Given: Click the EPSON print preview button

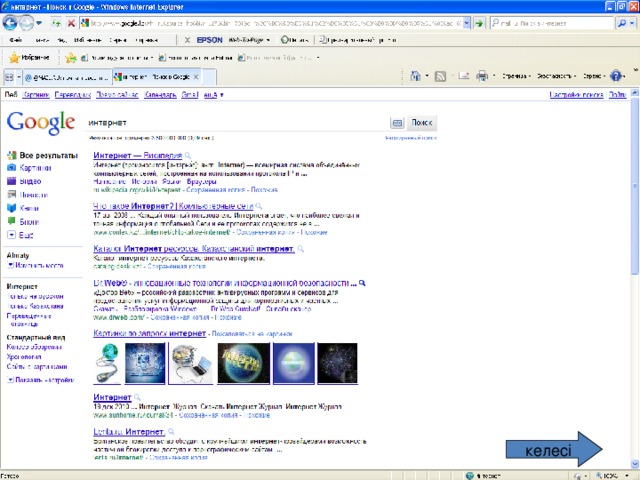Looking at the screenshot, I should click(358, 40).
